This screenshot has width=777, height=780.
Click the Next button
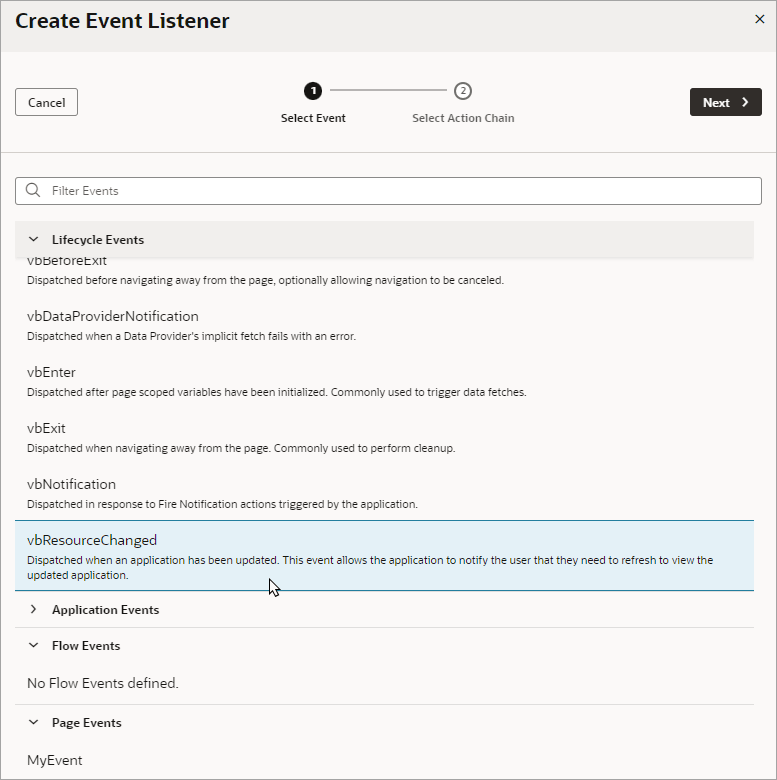(x=725, y=102)
